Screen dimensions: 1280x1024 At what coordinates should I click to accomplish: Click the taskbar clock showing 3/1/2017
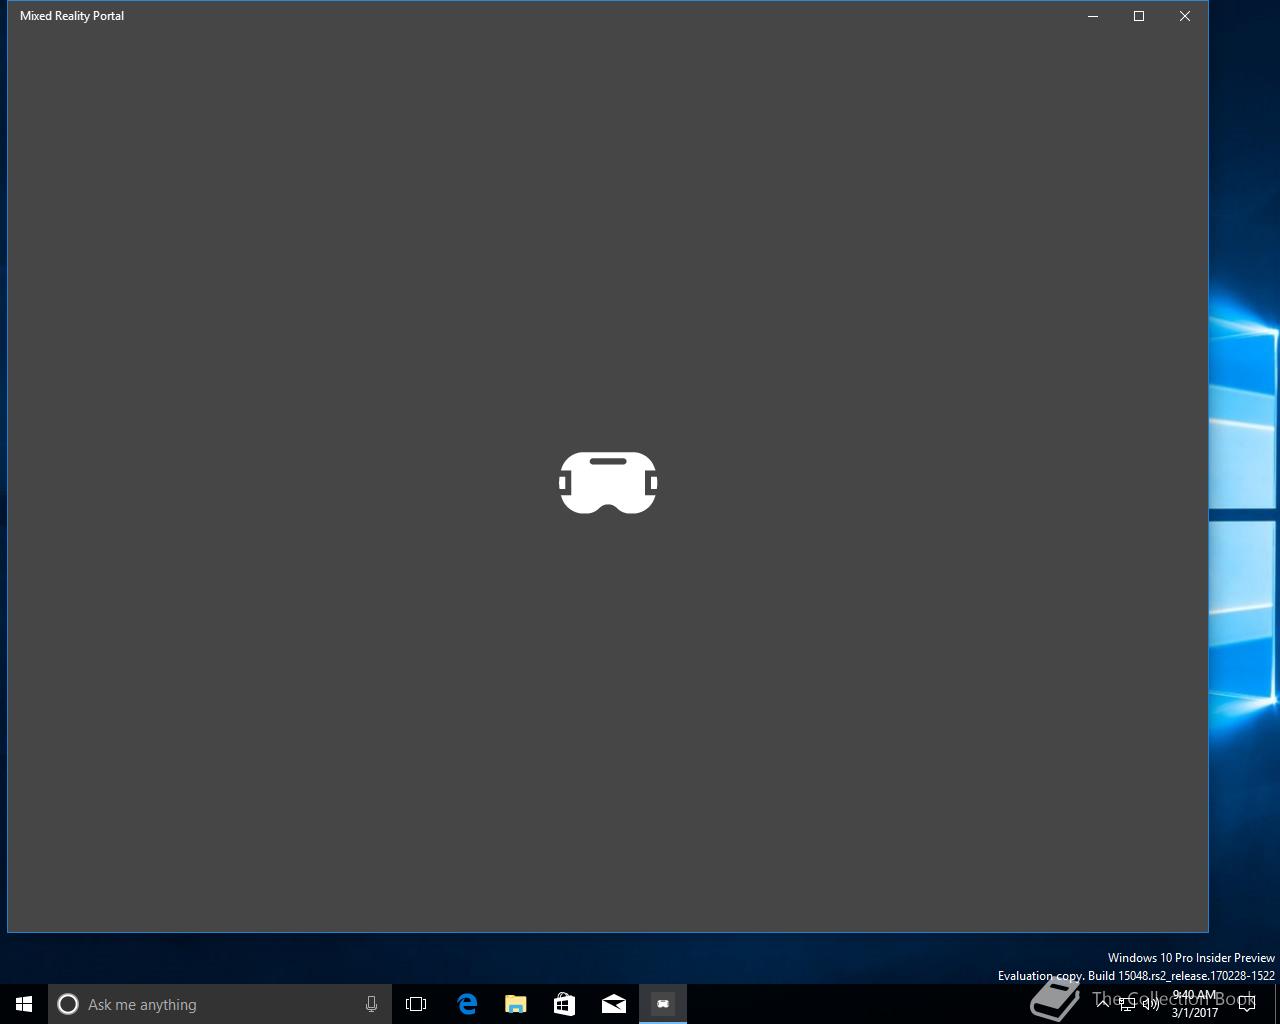pos(1195,1004)
